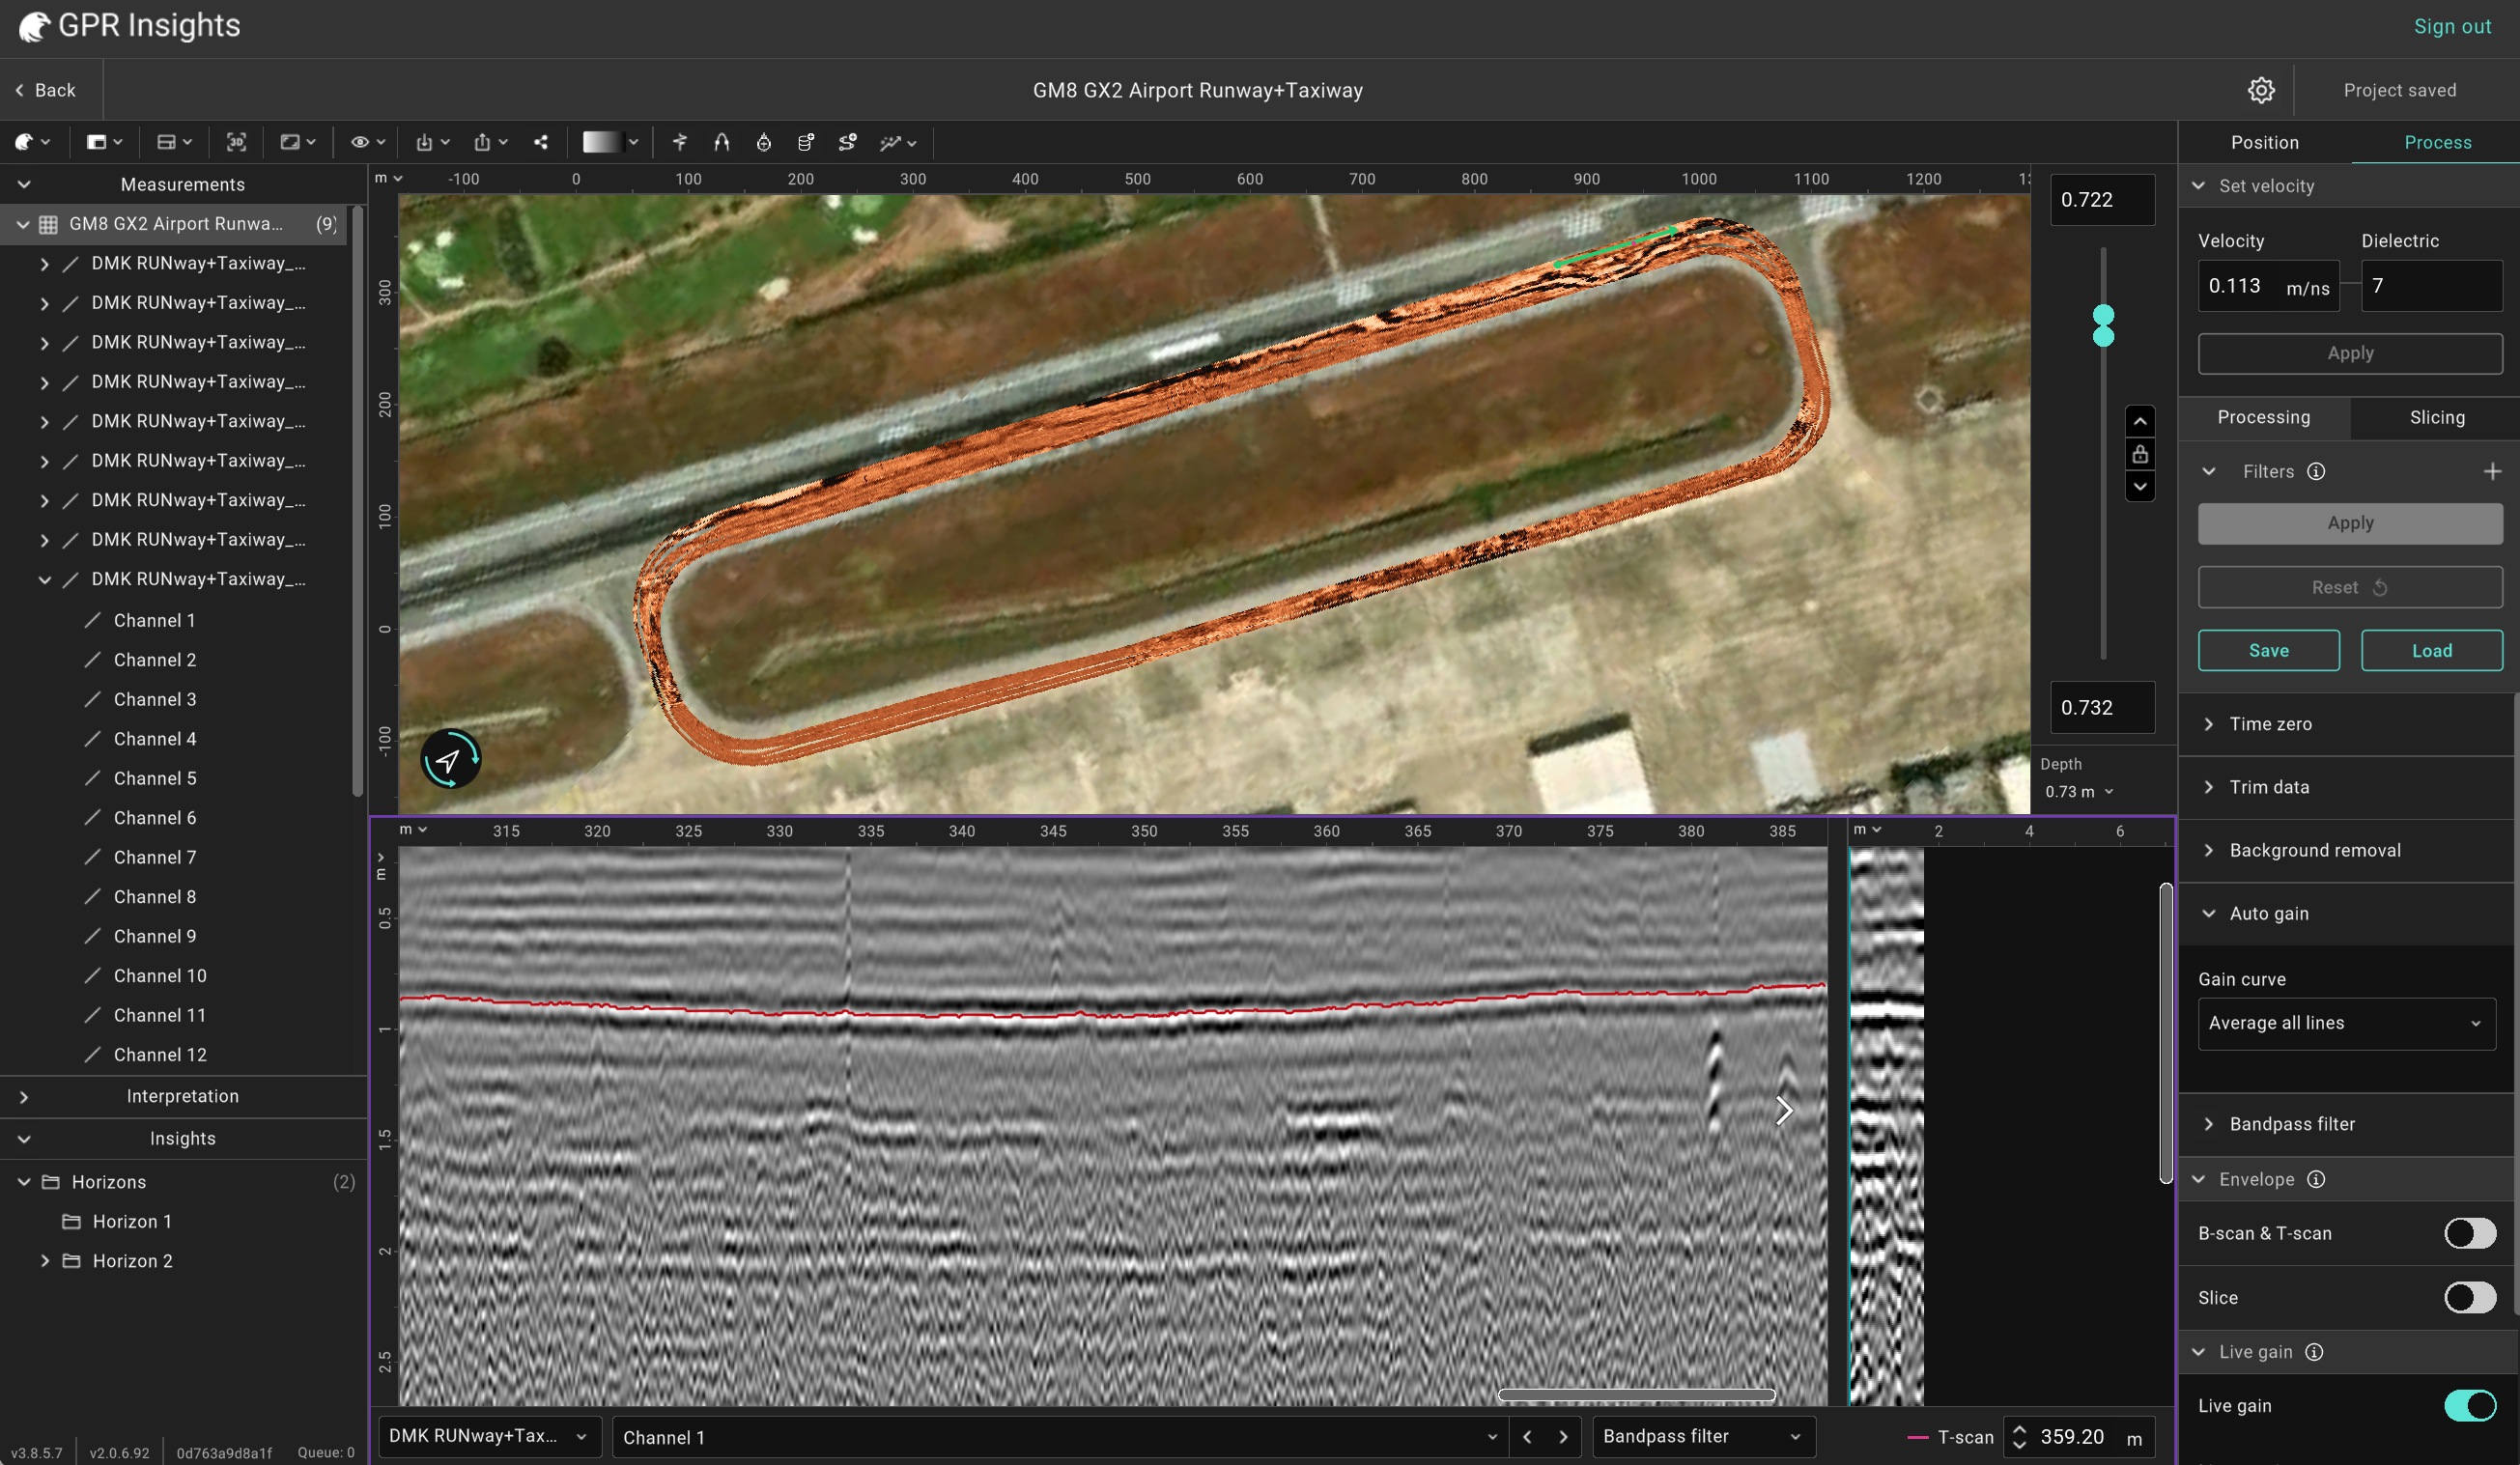2520x1465 pixels.
Task: Toggle B-scan & T-scan envelope switch
Action: [2470, 1233]
